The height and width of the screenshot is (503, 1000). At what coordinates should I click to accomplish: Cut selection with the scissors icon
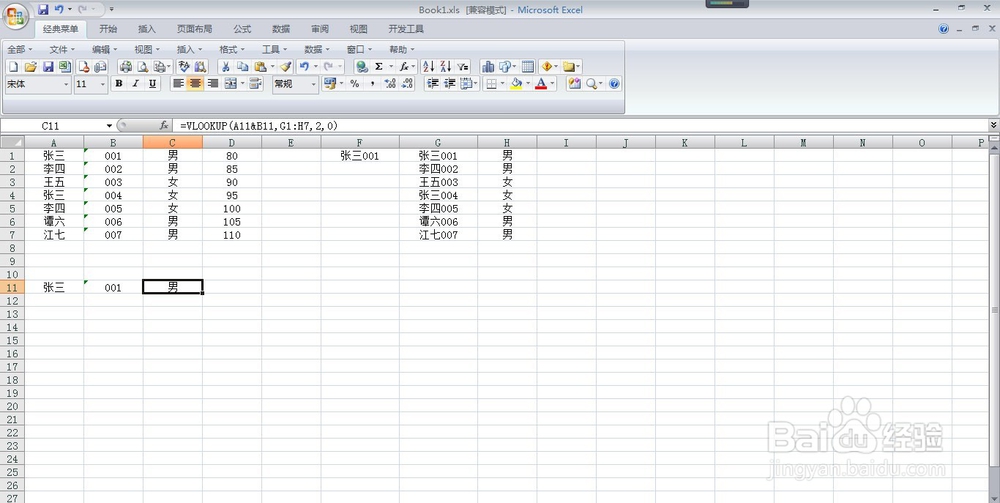226,66
